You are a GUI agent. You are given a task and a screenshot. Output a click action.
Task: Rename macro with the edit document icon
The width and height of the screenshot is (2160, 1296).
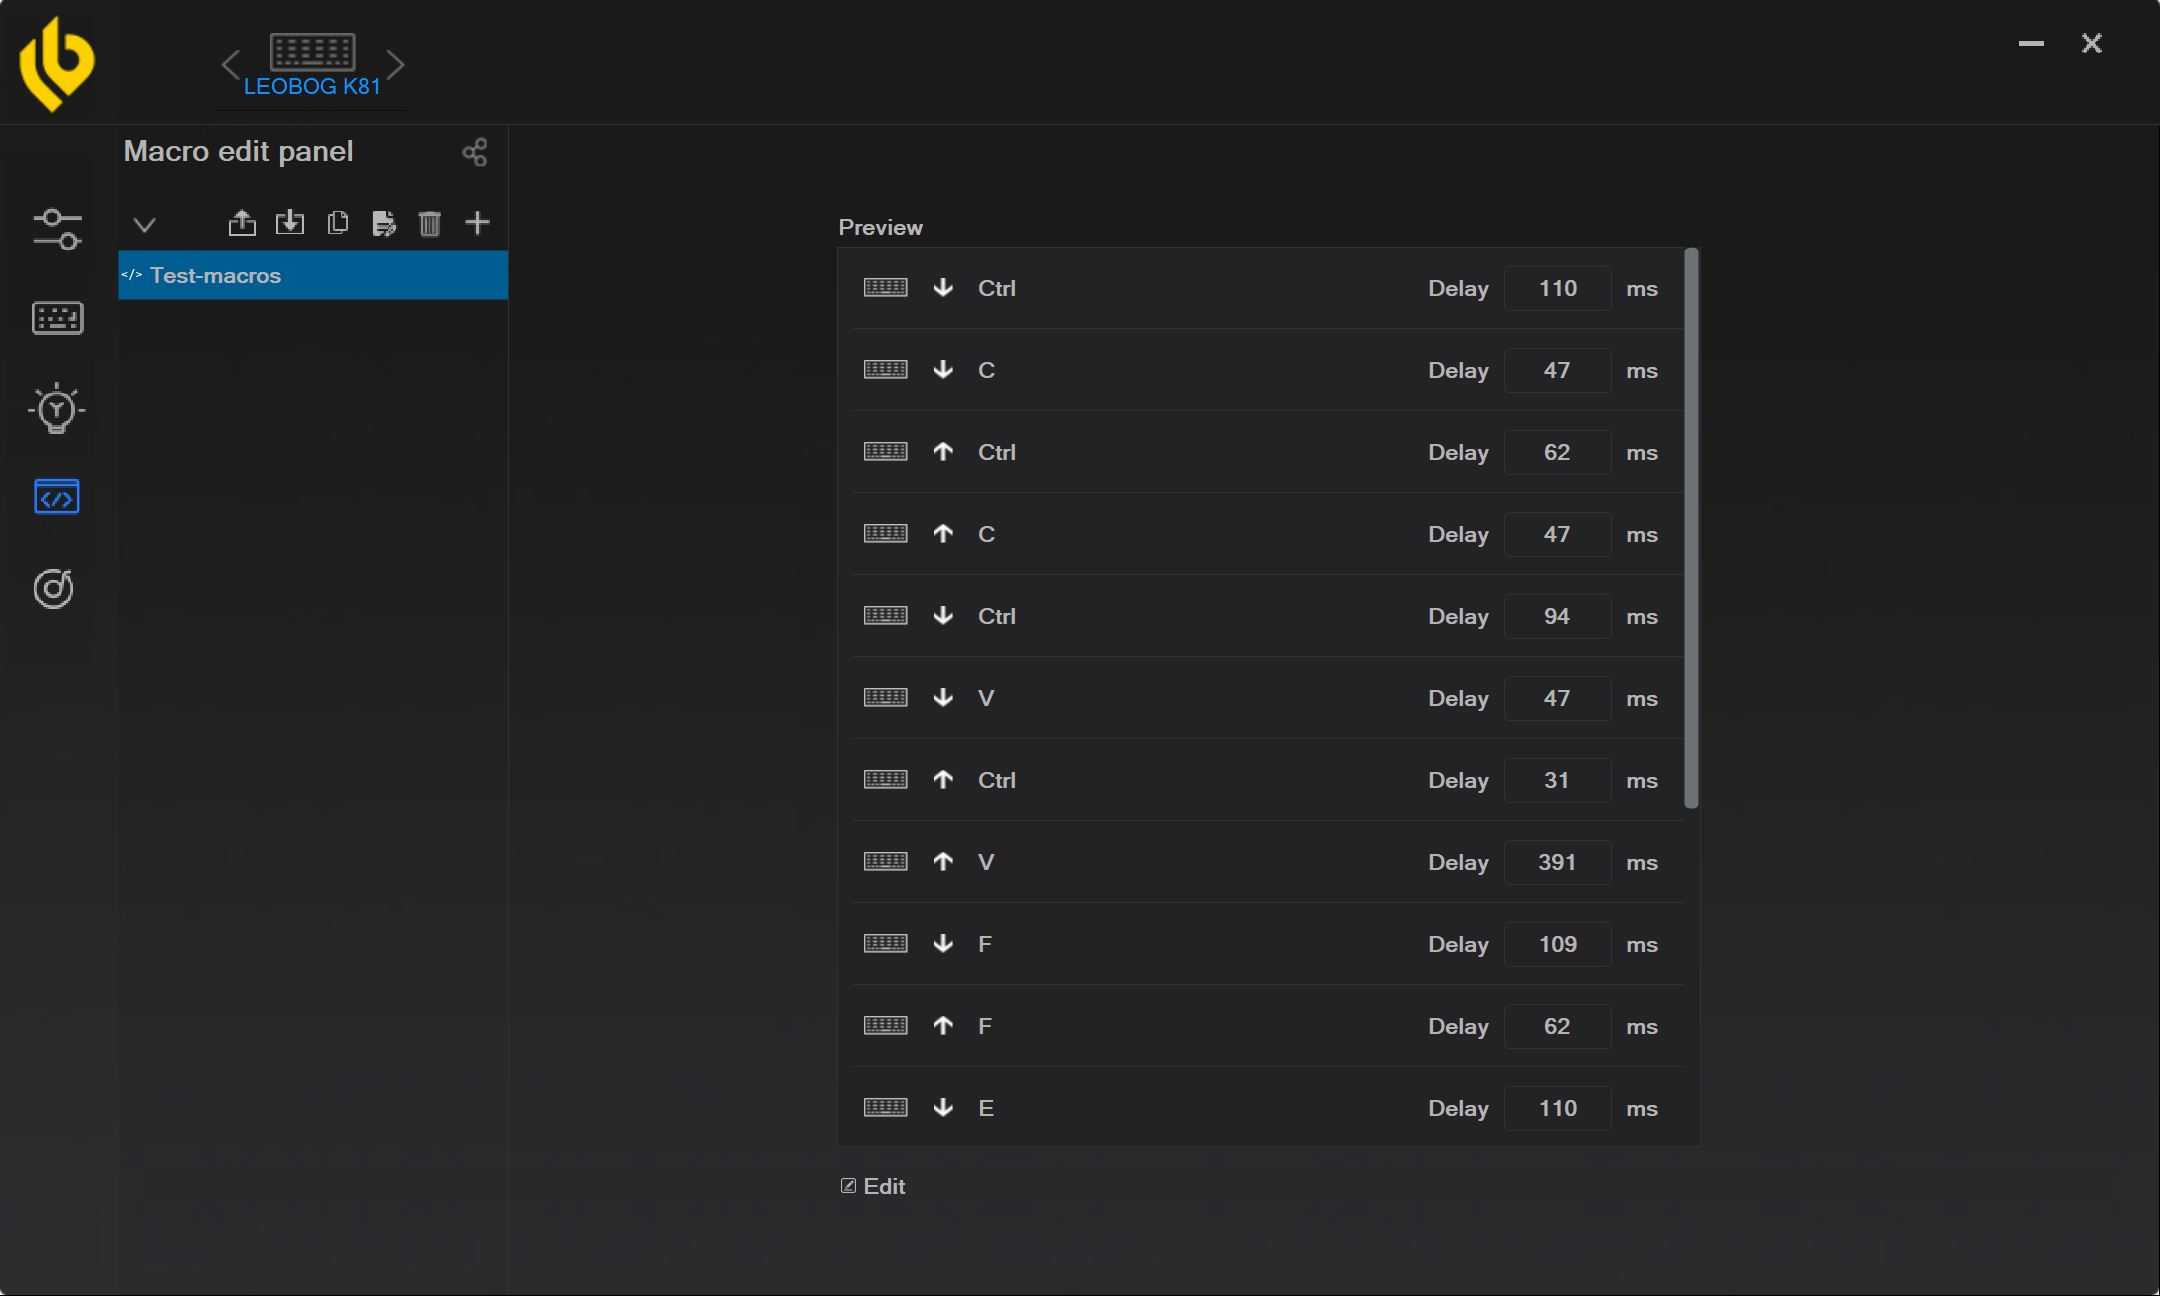tap(384, 223)
